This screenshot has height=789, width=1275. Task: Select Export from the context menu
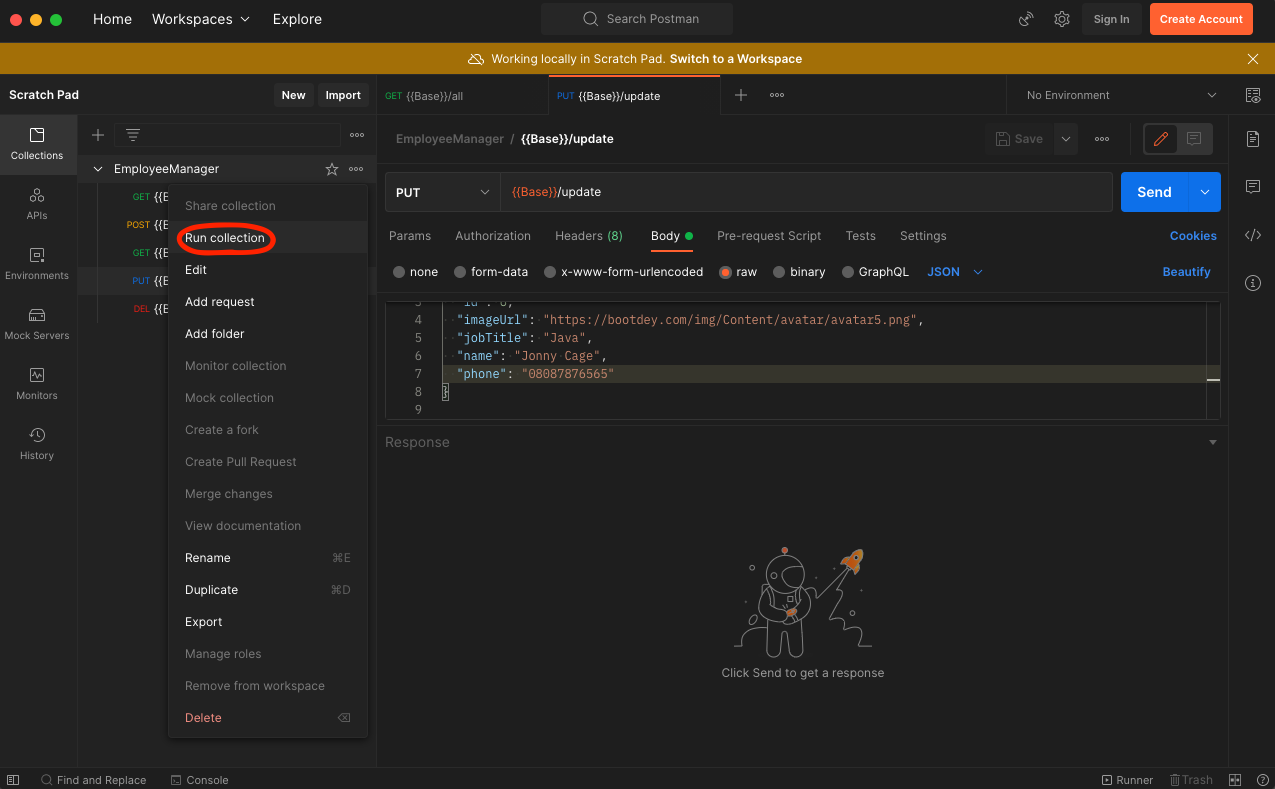point(204,622)
